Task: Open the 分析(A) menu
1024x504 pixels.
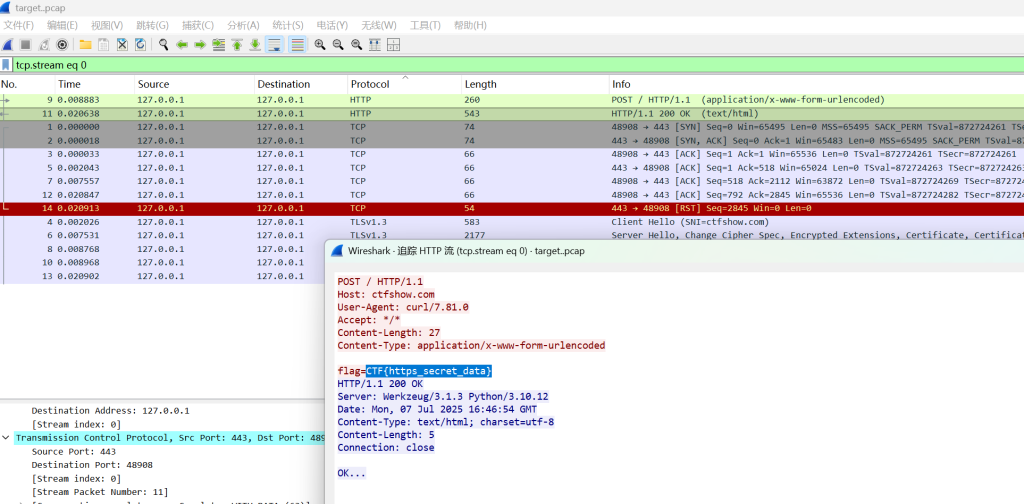Action: coord(243,25)
